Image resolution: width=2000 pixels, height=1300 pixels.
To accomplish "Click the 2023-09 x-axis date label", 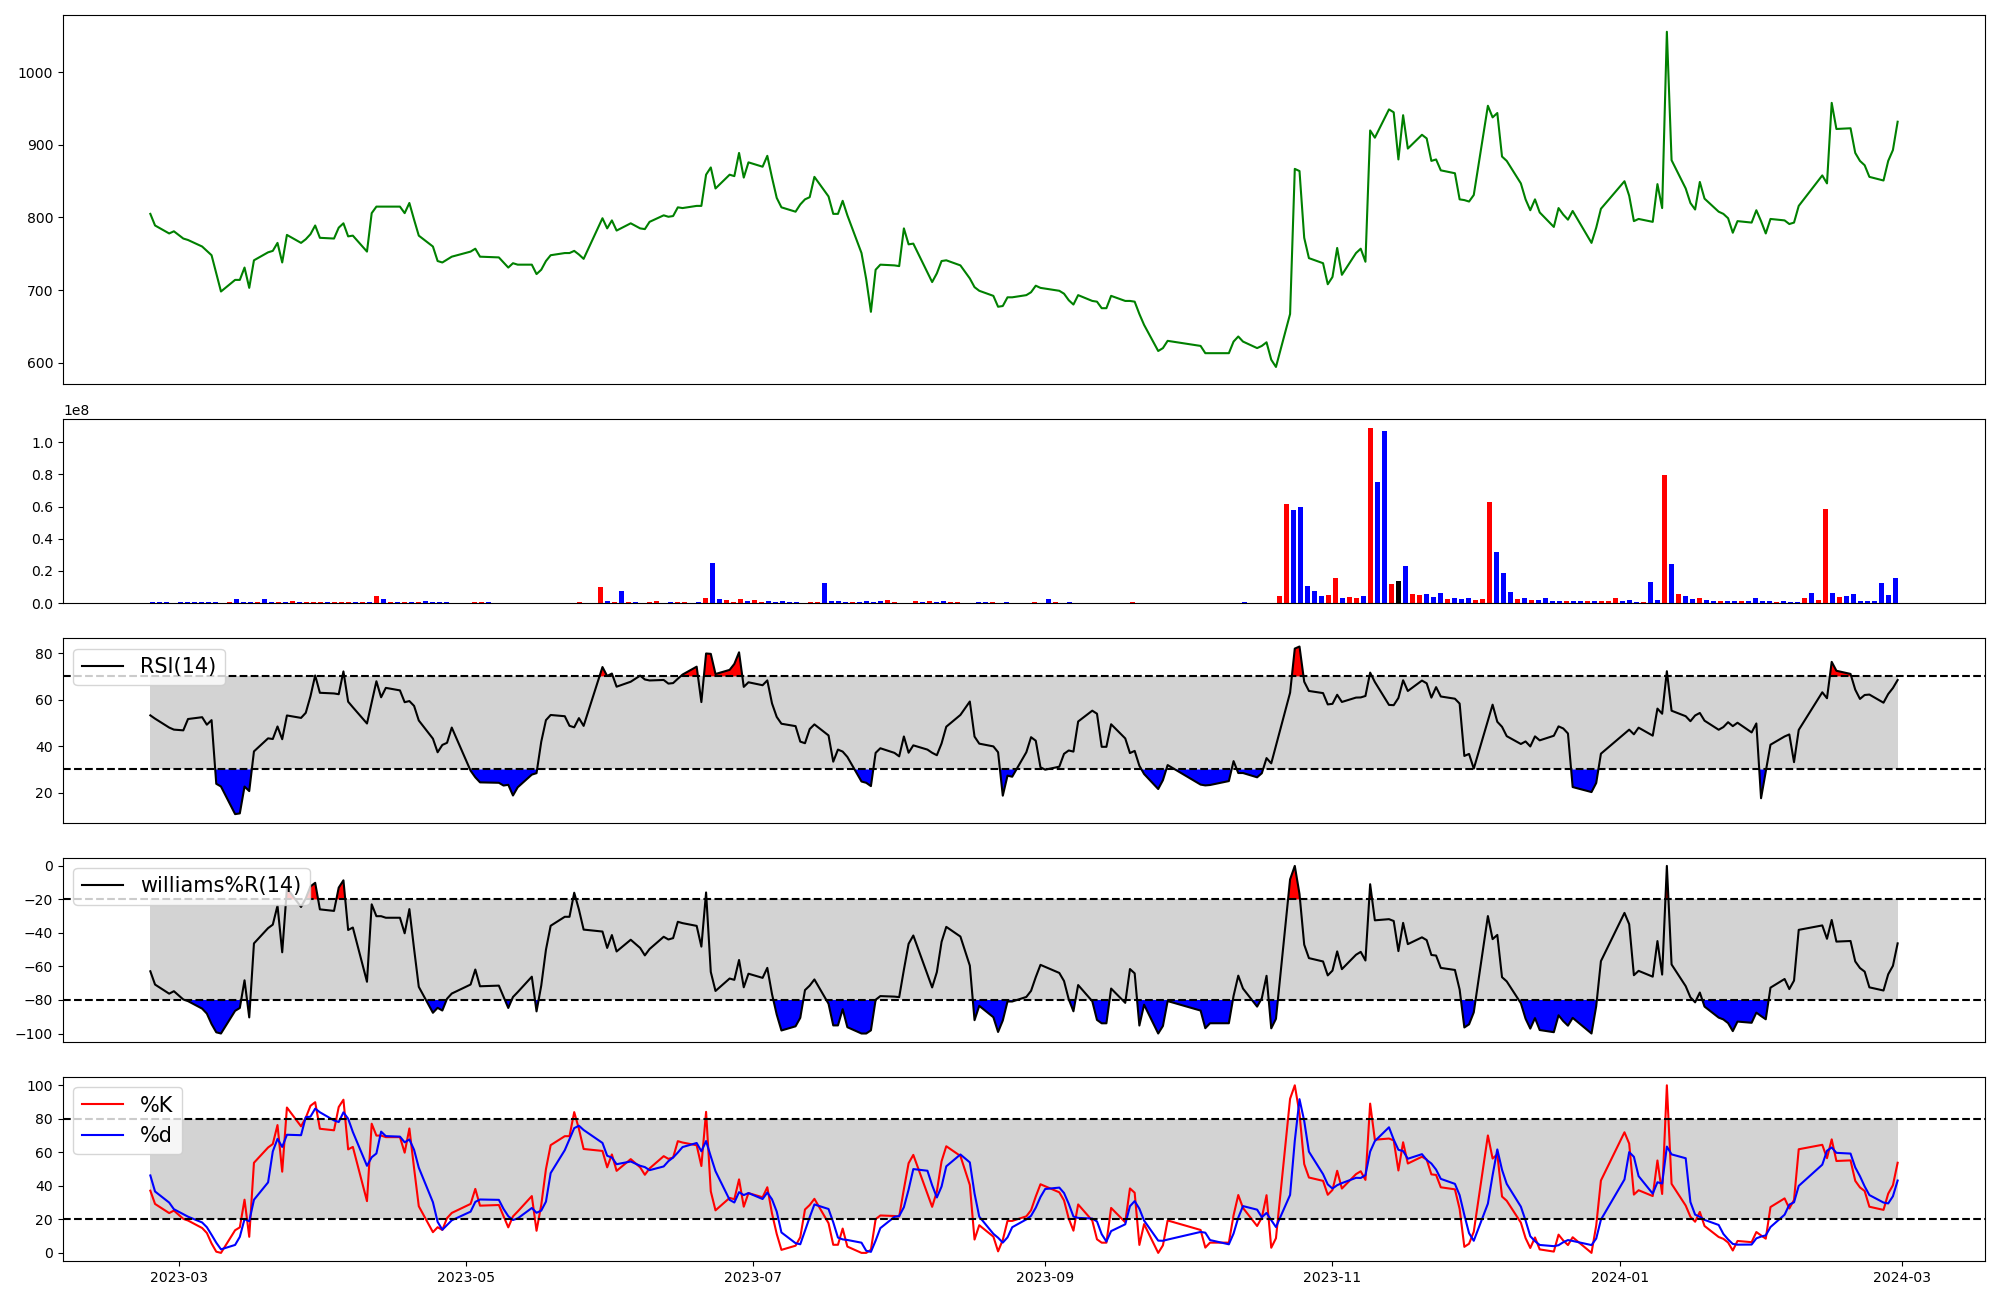I will pos(1045,1277).
